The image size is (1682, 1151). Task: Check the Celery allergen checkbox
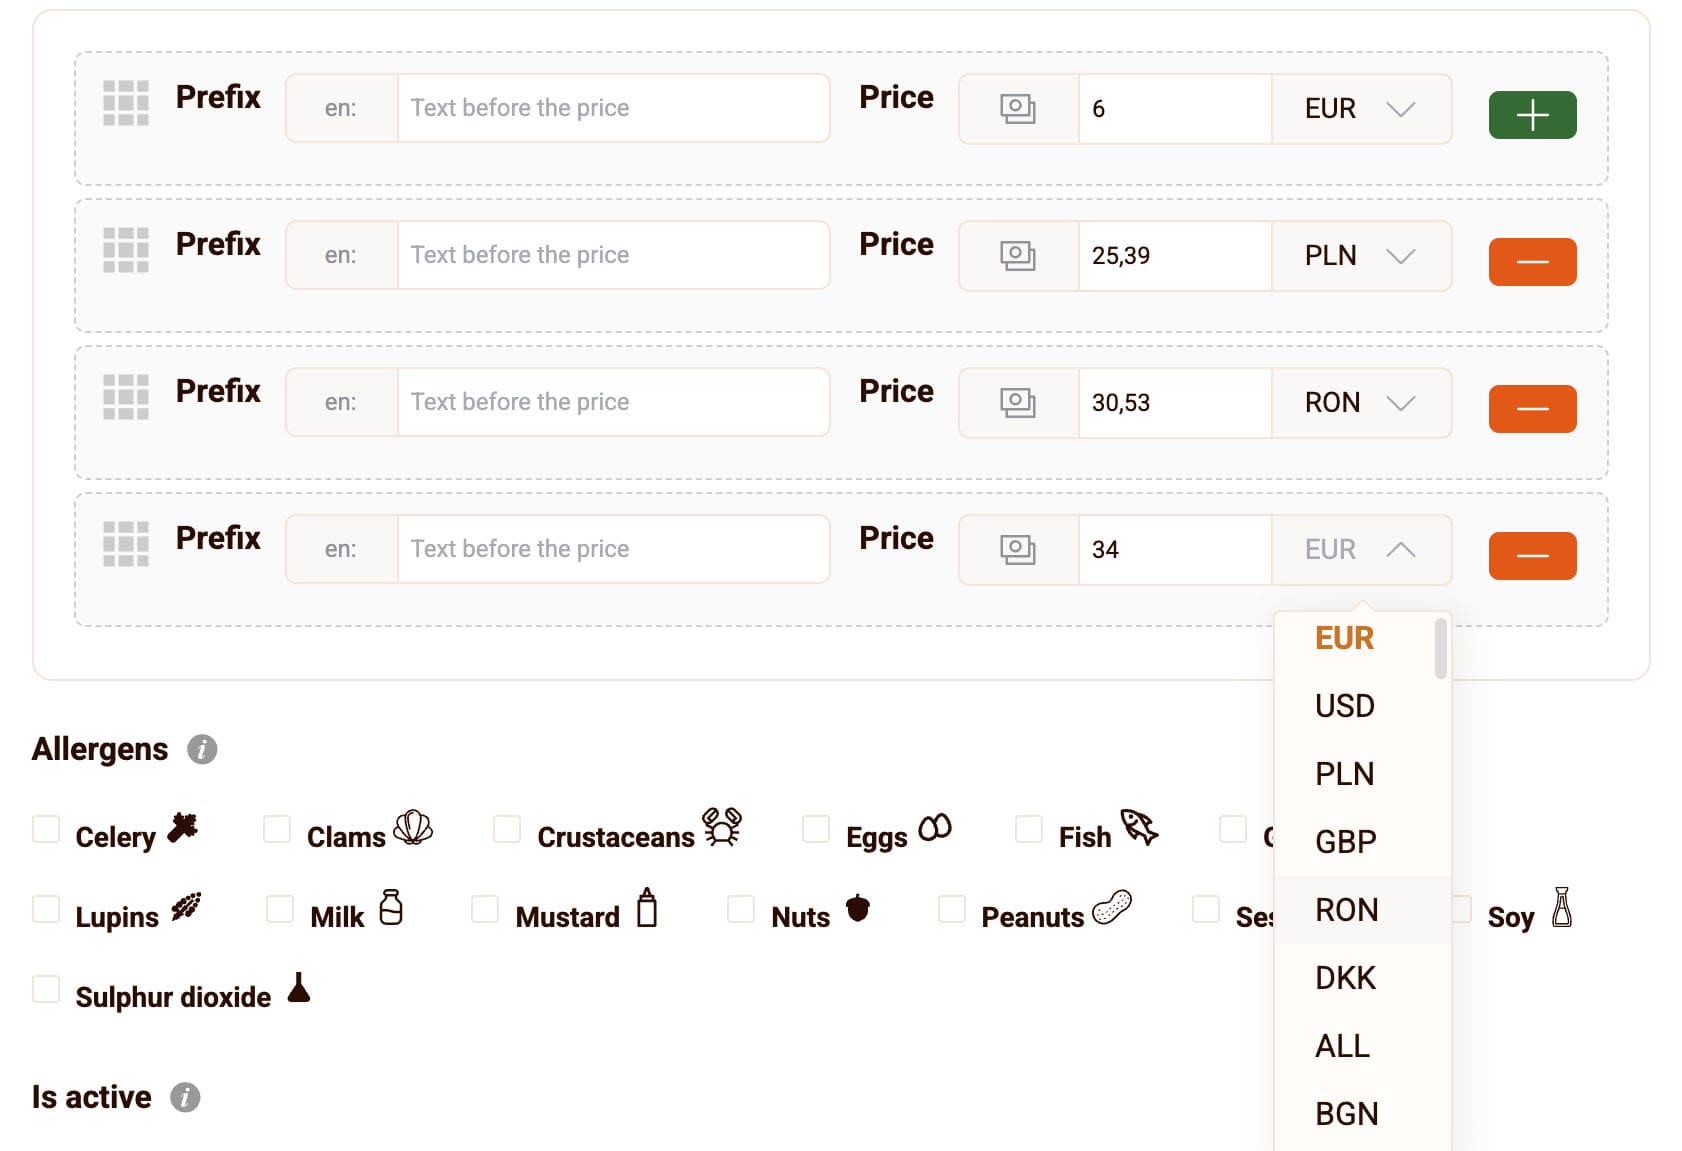click(46, 829)
